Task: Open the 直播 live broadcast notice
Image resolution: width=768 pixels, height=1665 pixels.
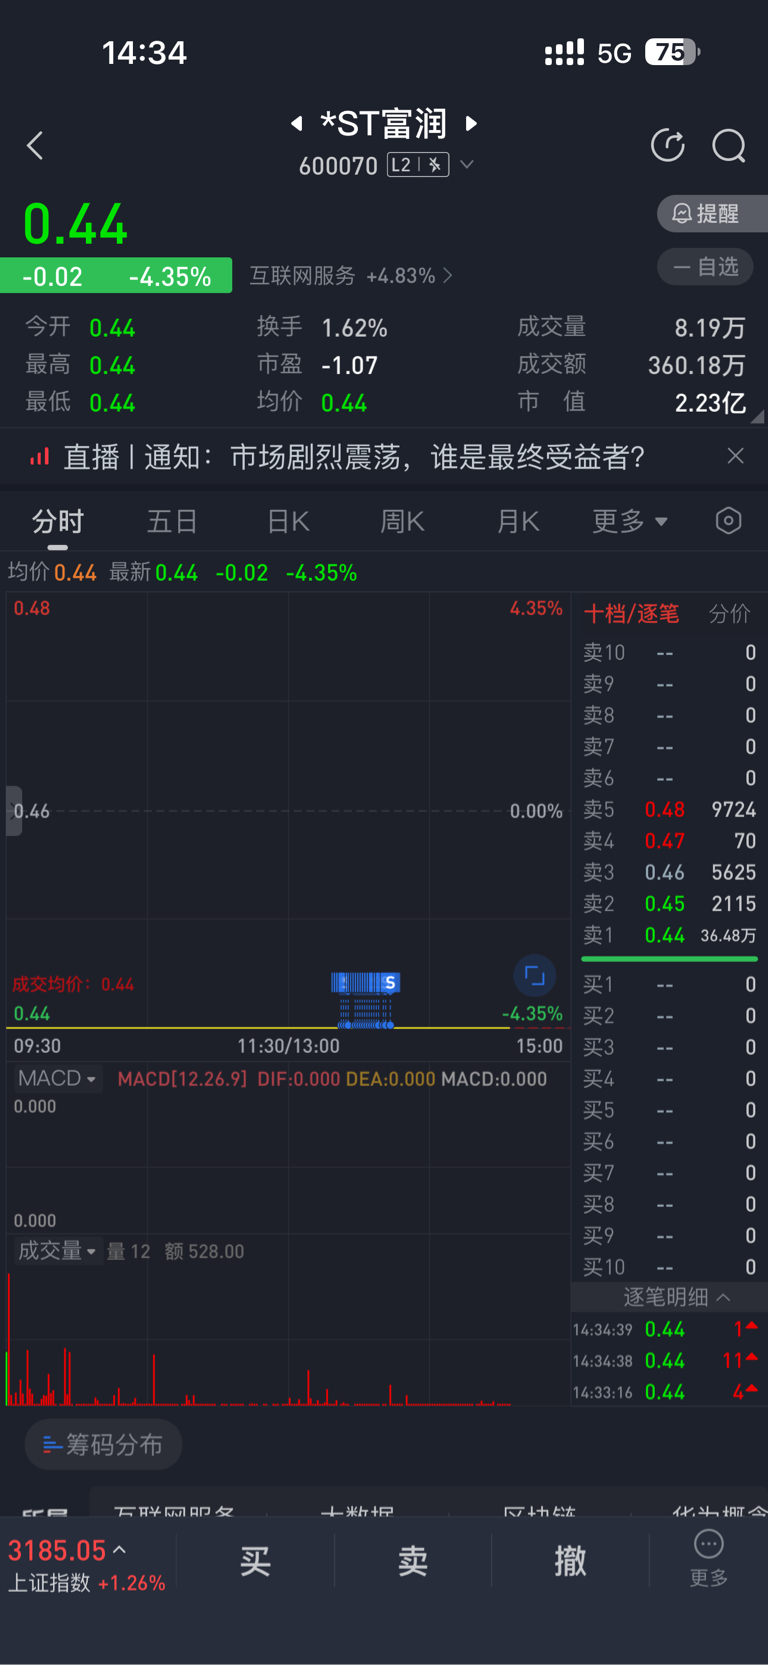Action: tap(354, 457)
